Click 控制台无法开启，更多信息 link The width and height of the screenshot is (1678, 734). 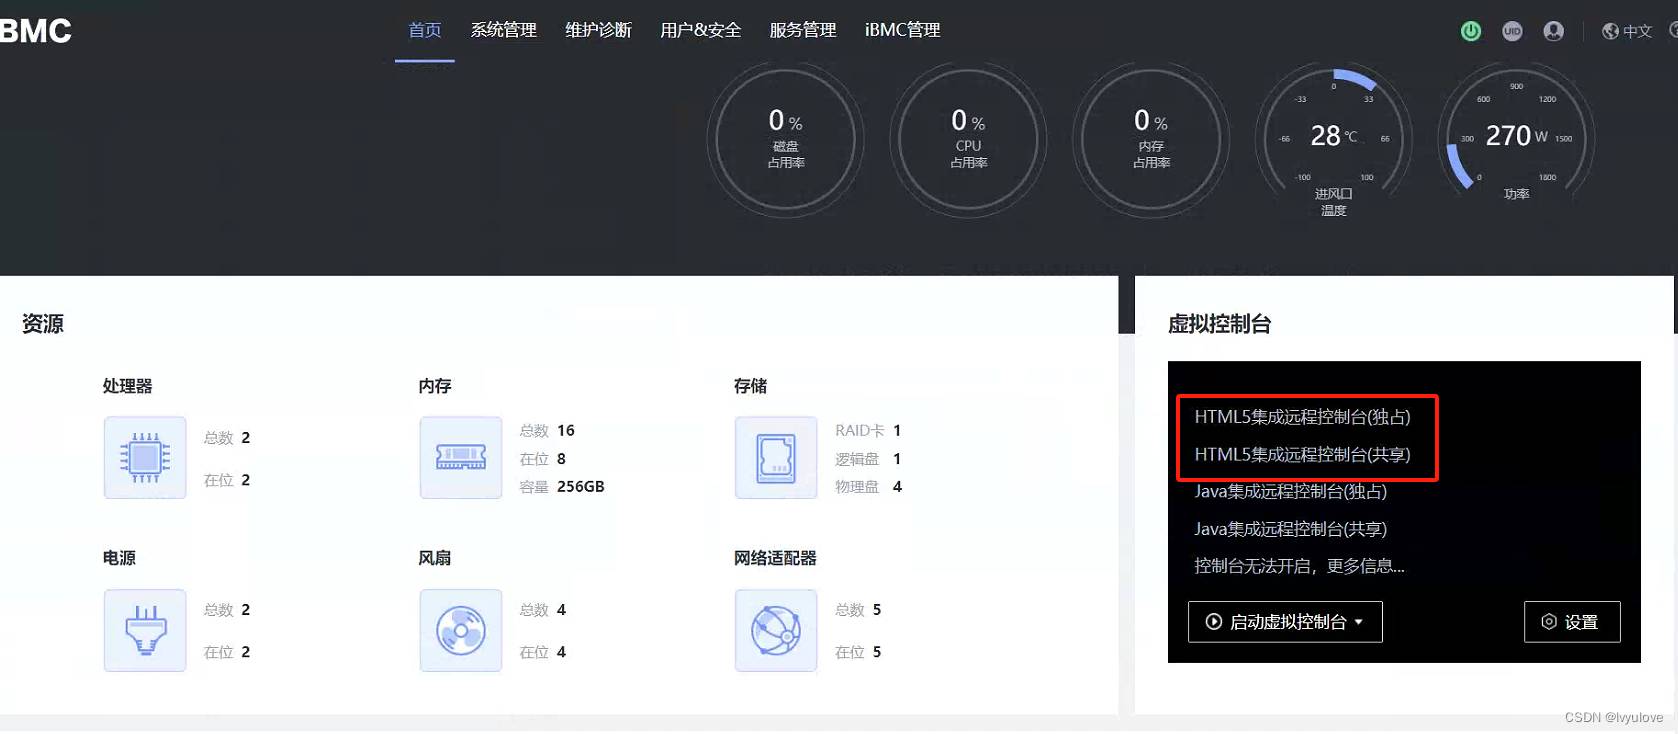pos(1299,566)
